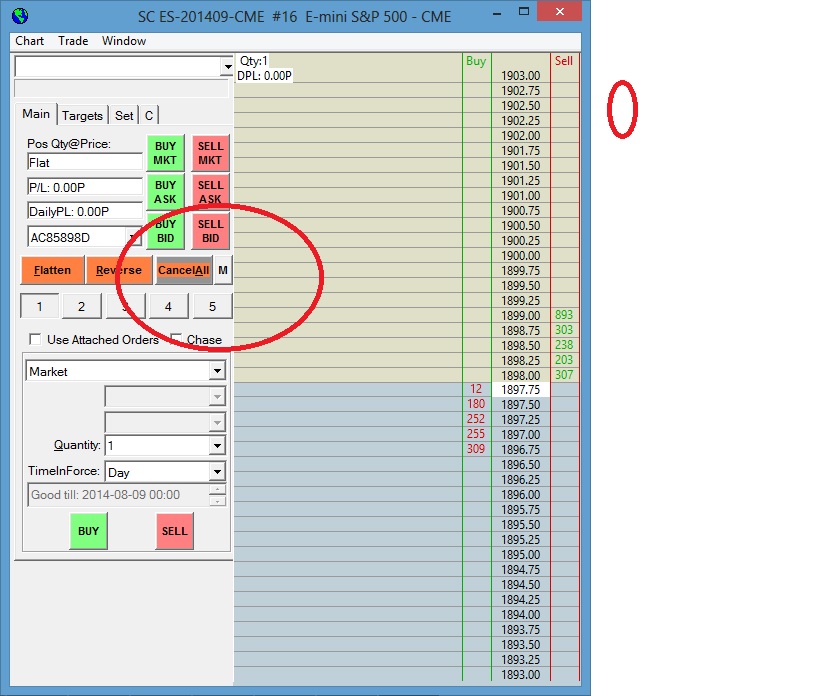
Task: Open the Chart menu
Action: (29, 41)
